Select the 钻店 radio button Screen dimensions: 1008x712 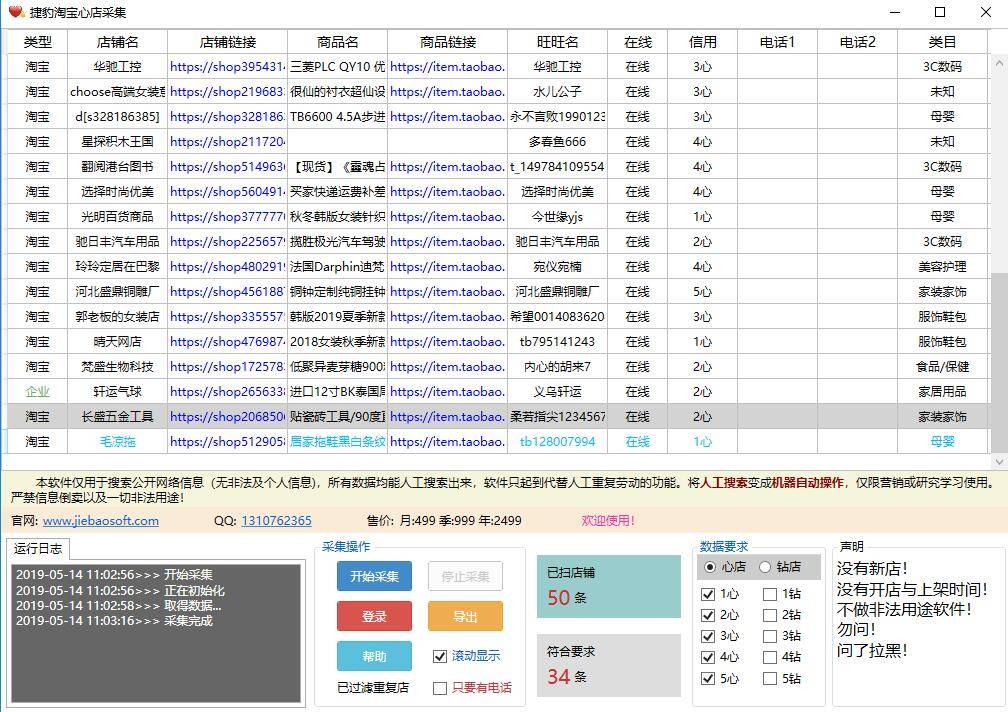766,567
